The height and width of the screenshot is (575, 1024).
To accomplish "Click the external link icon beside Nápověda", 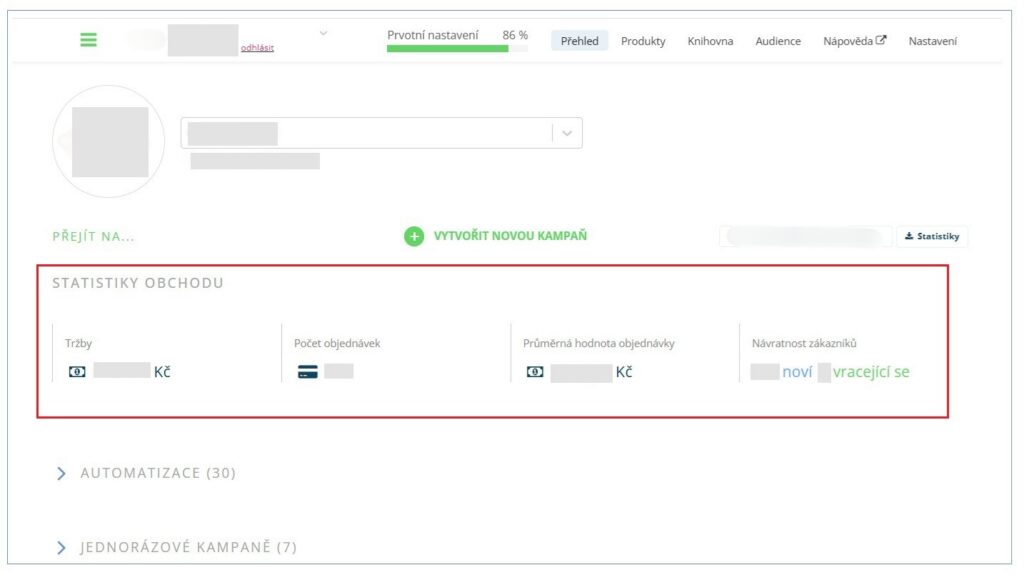I will point(881,41).
